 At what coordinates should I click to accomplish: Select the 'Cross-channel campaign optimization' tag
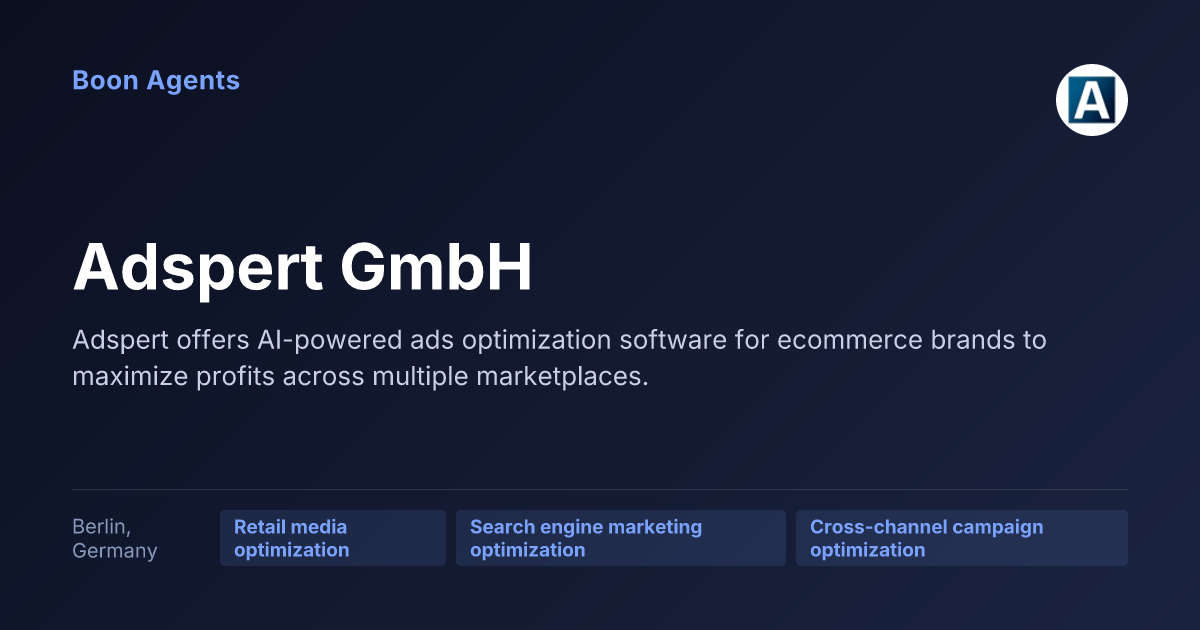point(962,538)
